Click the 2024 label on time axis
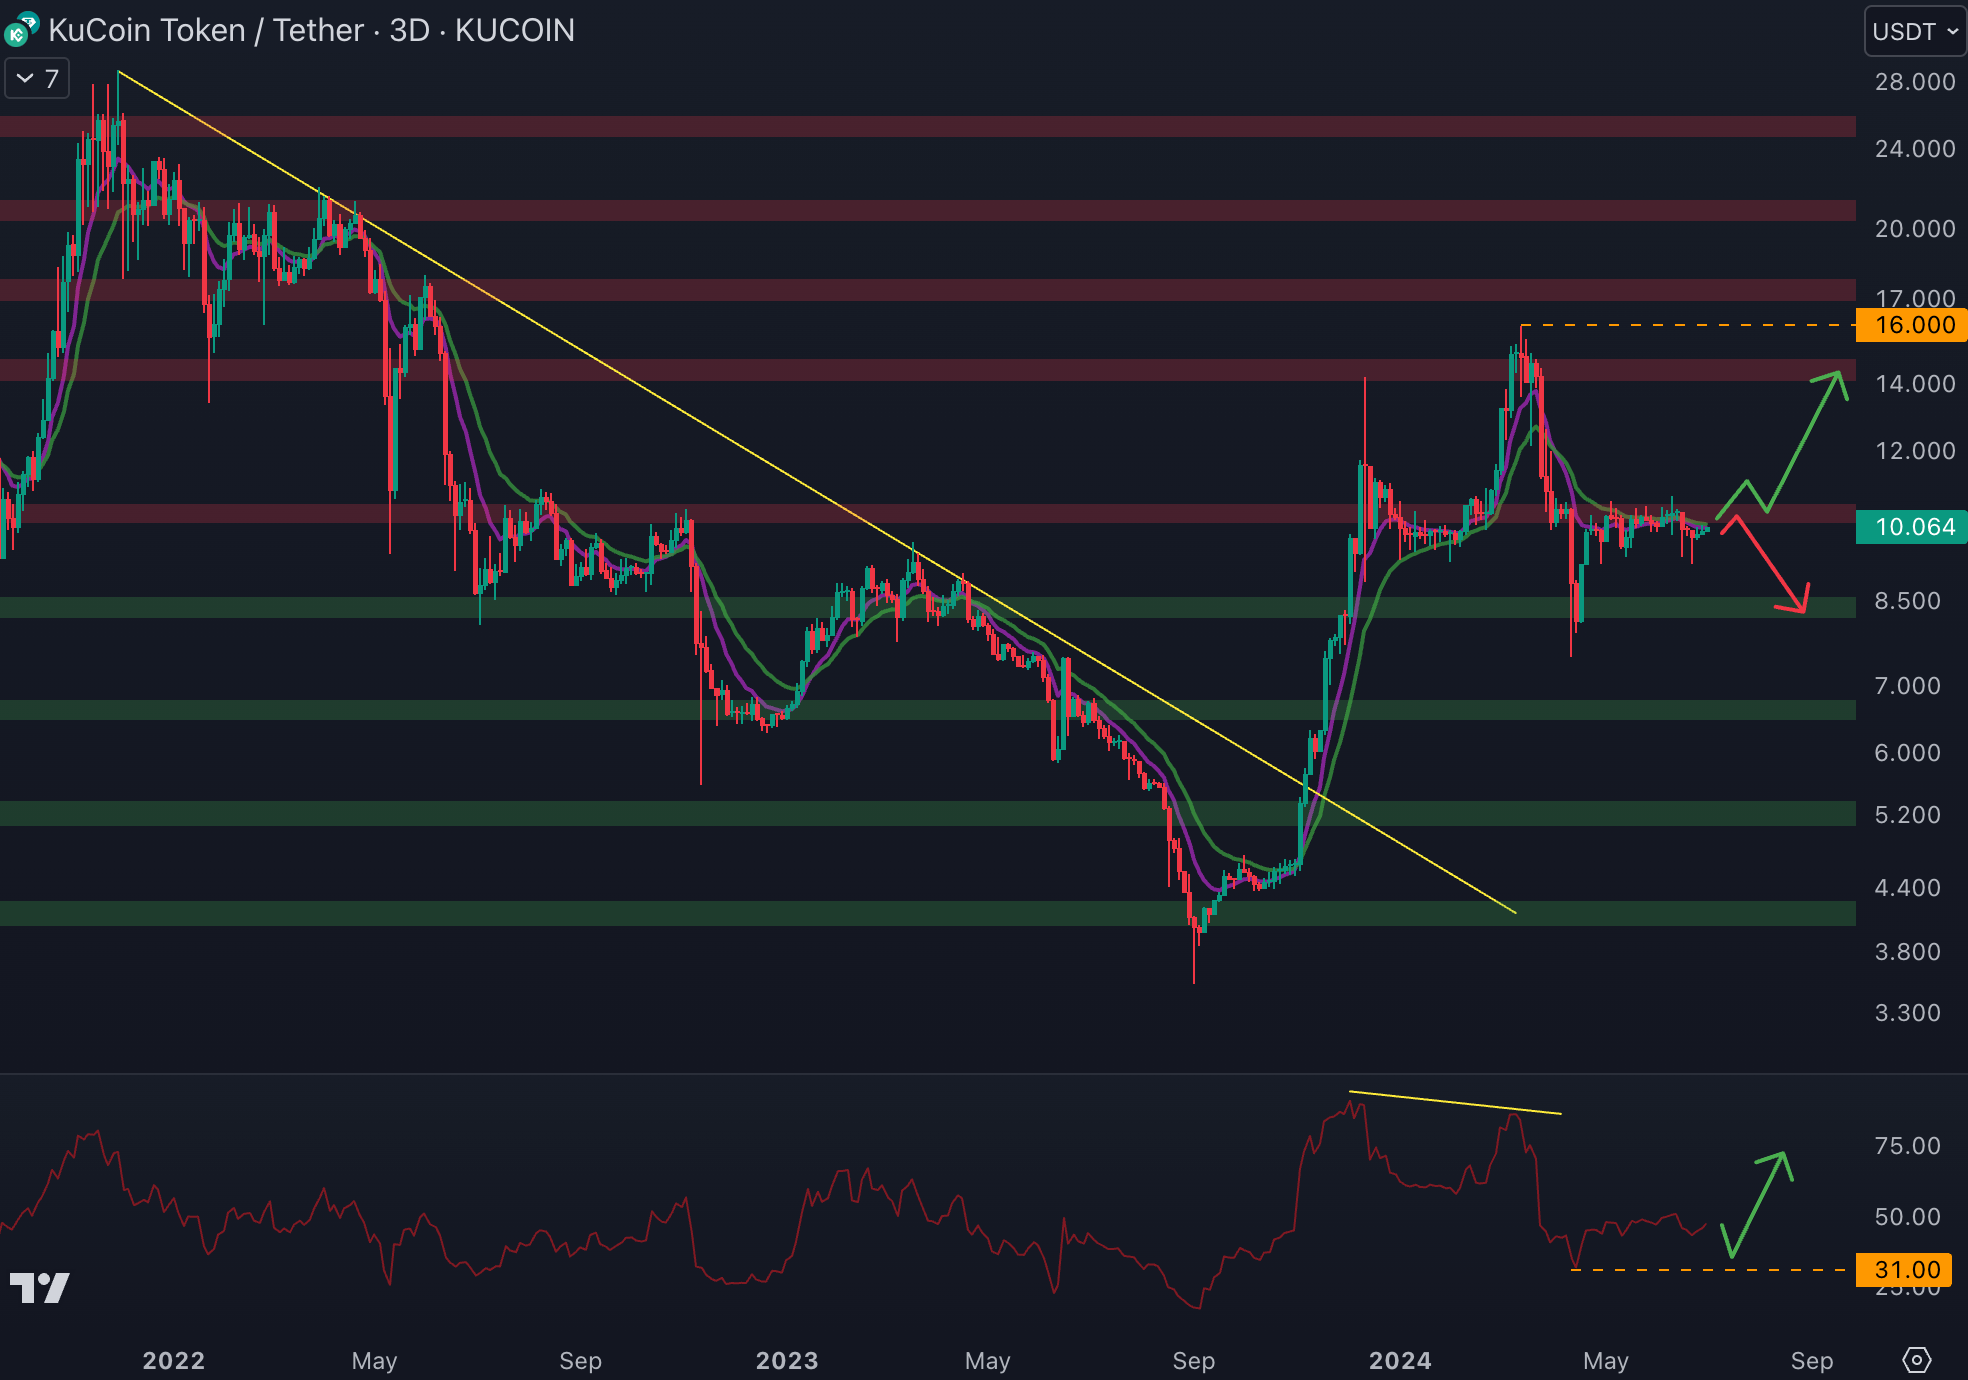The height and width of the screenshot is (1380, 1968). 1399,1360
